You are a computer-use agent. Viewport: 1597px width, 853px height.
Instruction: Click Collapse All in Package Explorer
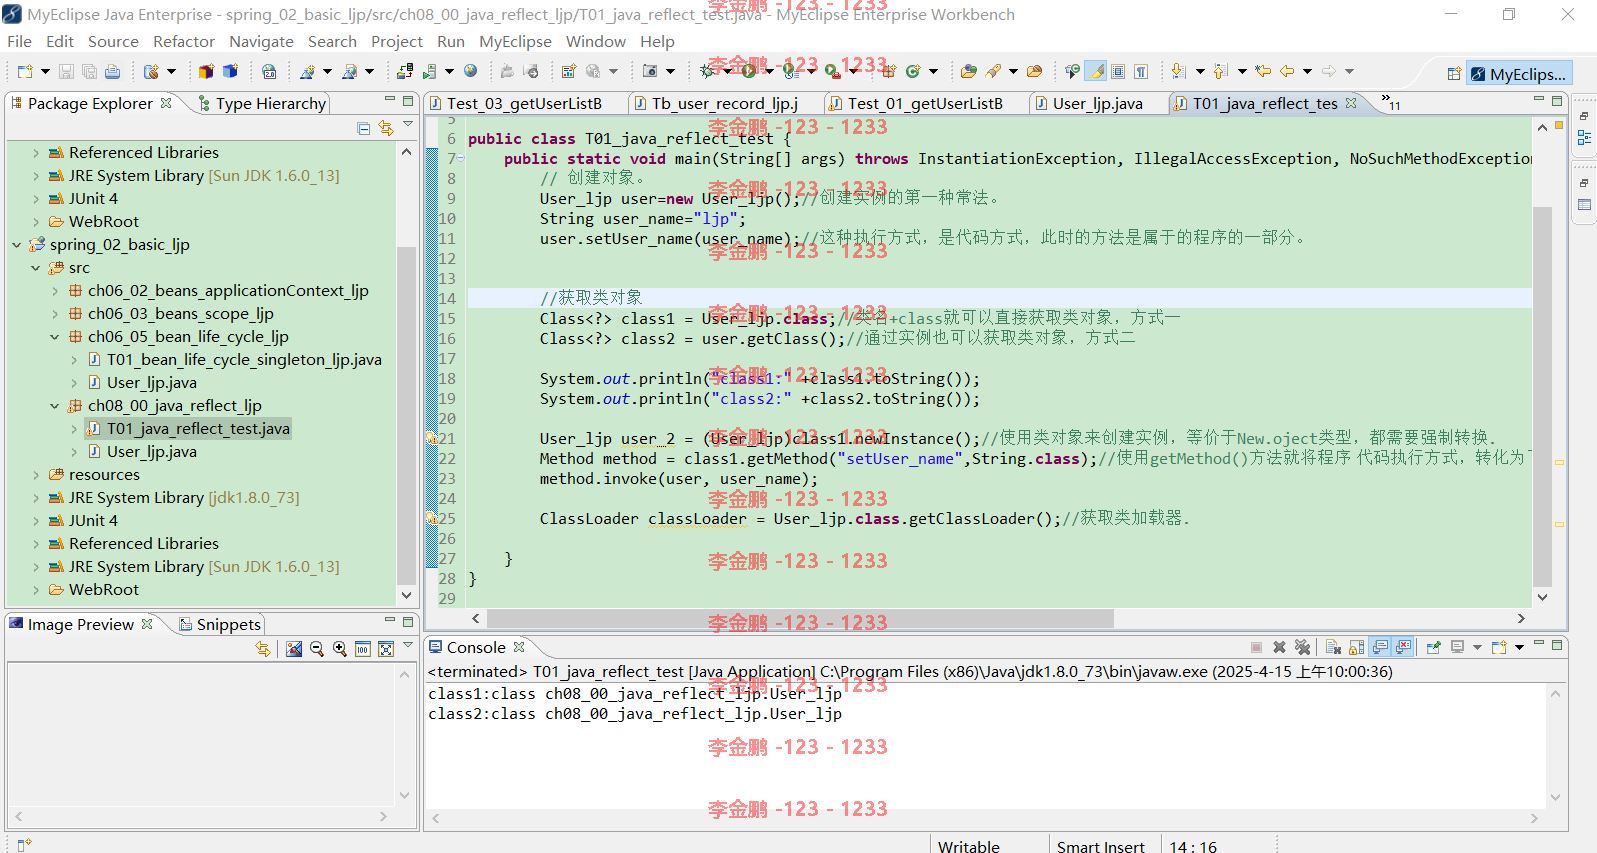tap(363, 128)
